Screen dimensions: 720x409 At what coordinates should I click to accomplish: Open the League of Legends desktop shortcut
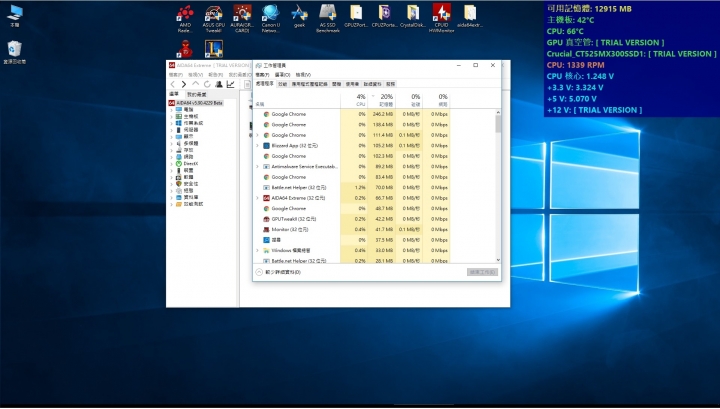214,49
